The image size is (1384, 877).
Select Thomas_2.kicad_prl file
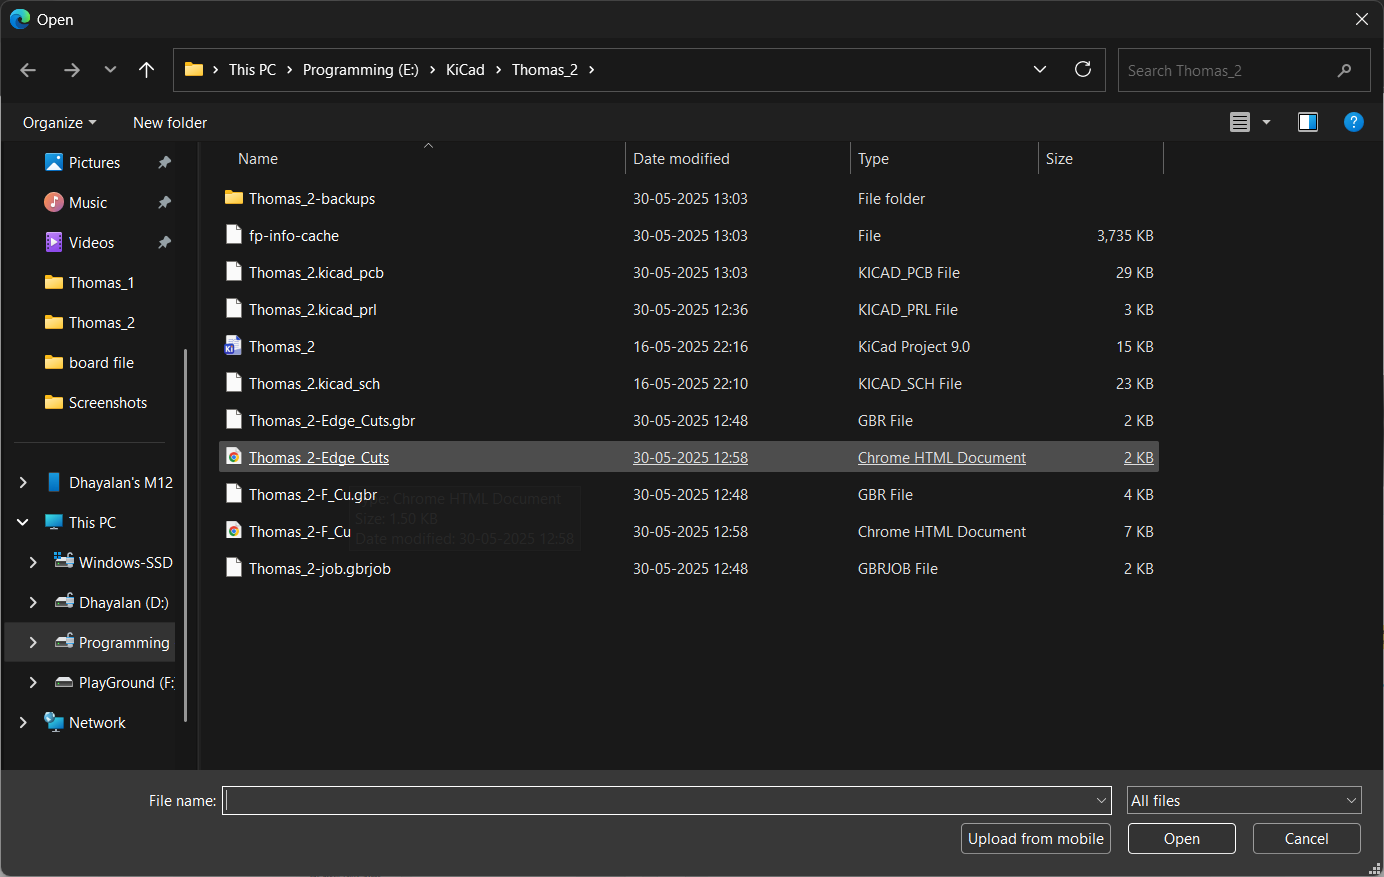pyautogui.click(x=689, y=309)
